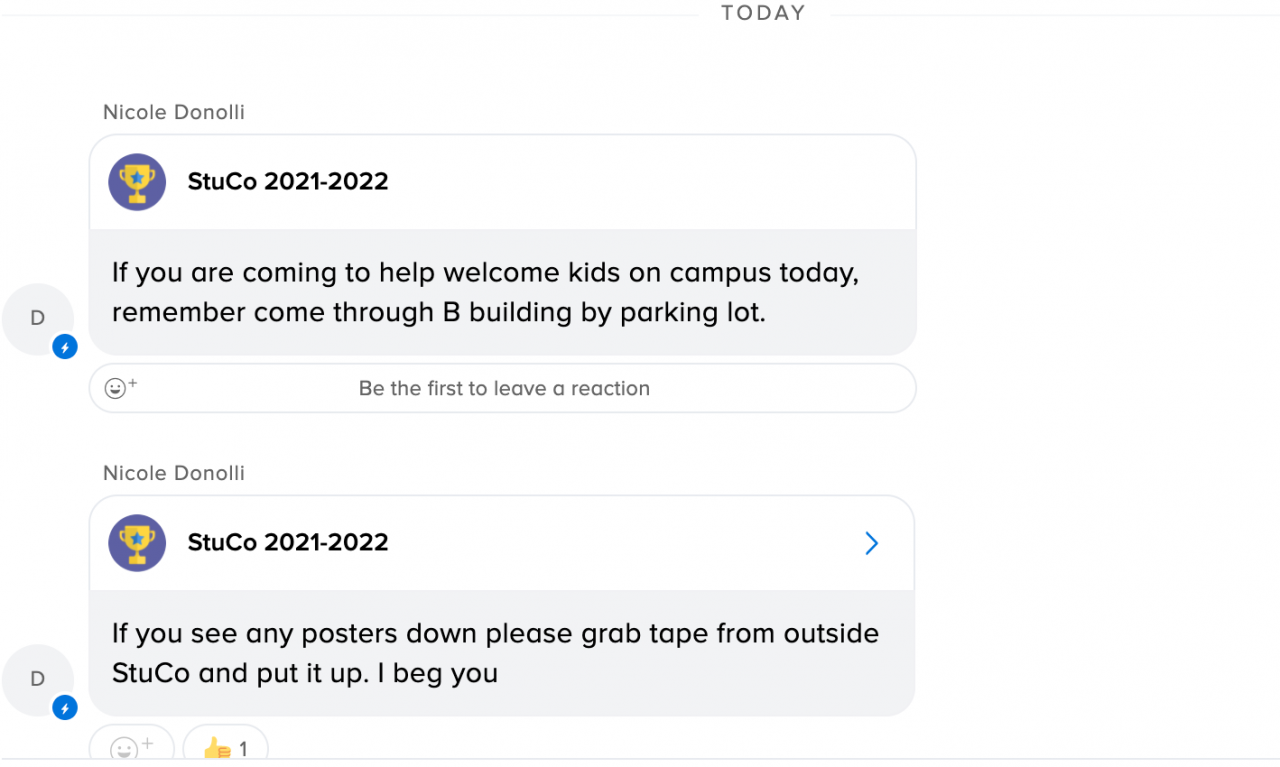Click the add-reaction smiley under the B building message
The image size is (1280, 767).
[x=120, y=388]
